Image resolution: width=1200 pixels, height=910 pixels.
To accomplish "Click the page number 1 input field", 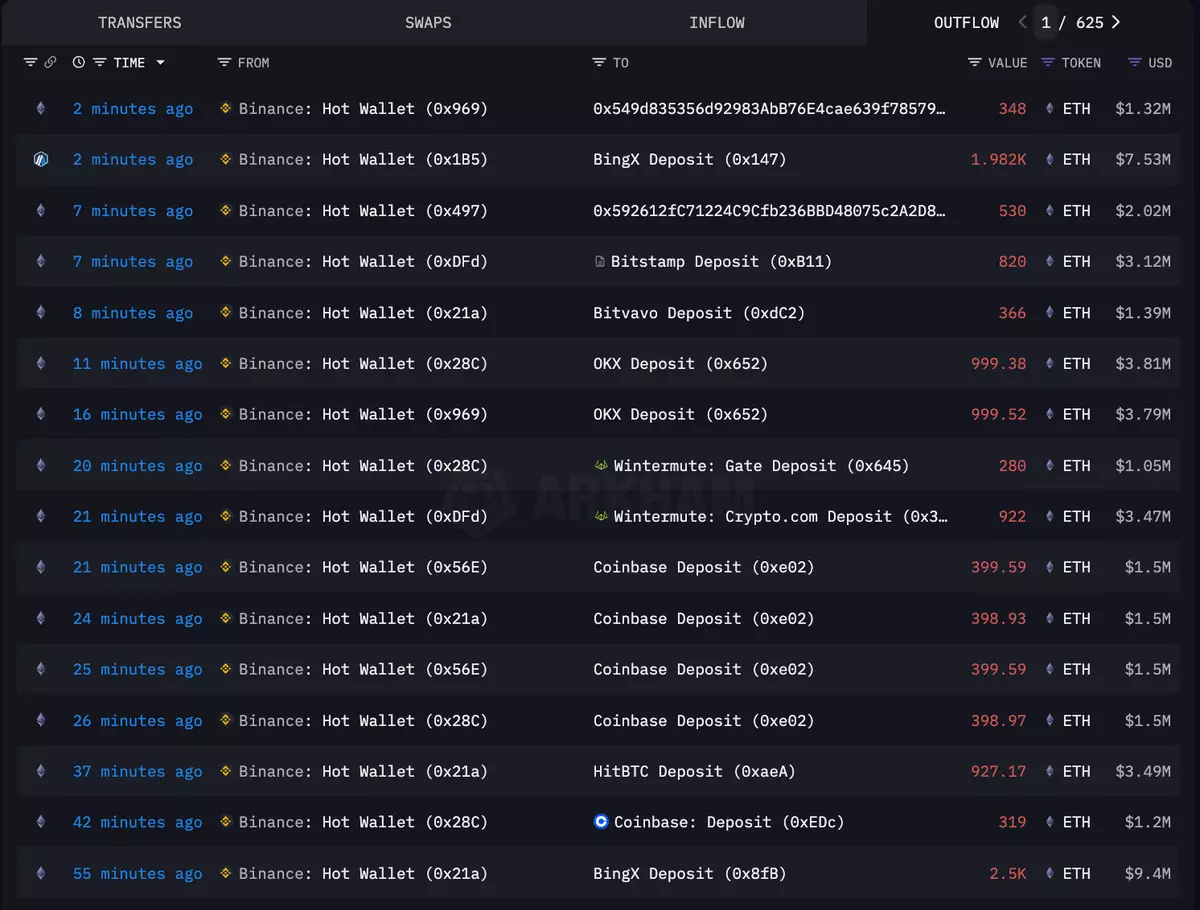I will click(x=1046, y=22).
